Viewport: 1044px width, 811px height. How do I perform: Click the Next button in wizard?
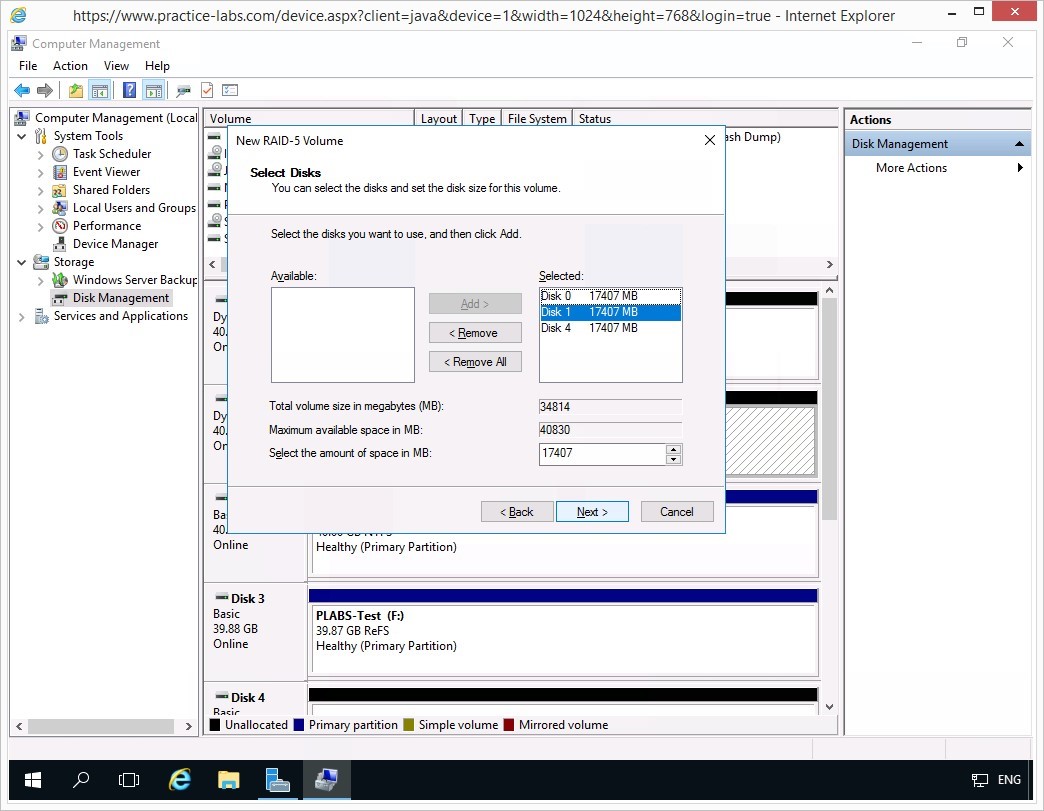pyautogui.click(x=592, y=512)
